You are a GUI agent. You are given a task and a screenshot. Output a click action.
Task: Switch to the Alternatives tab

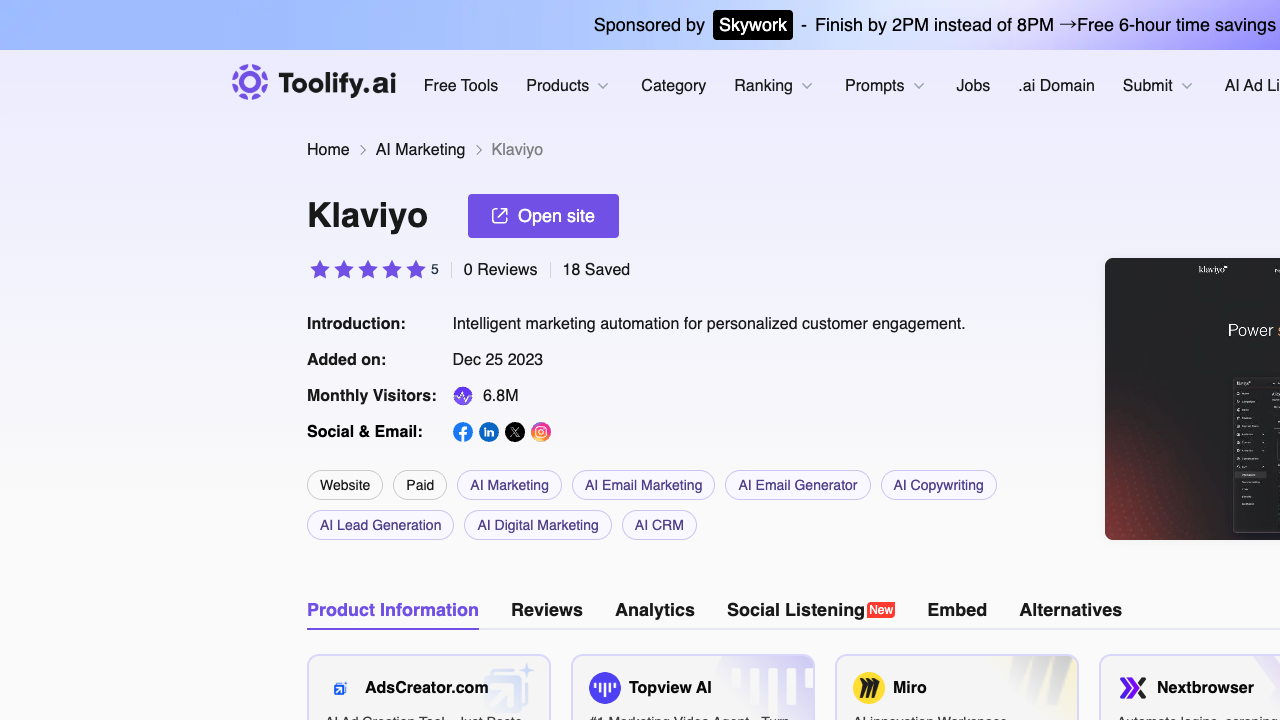(1070, 610)
